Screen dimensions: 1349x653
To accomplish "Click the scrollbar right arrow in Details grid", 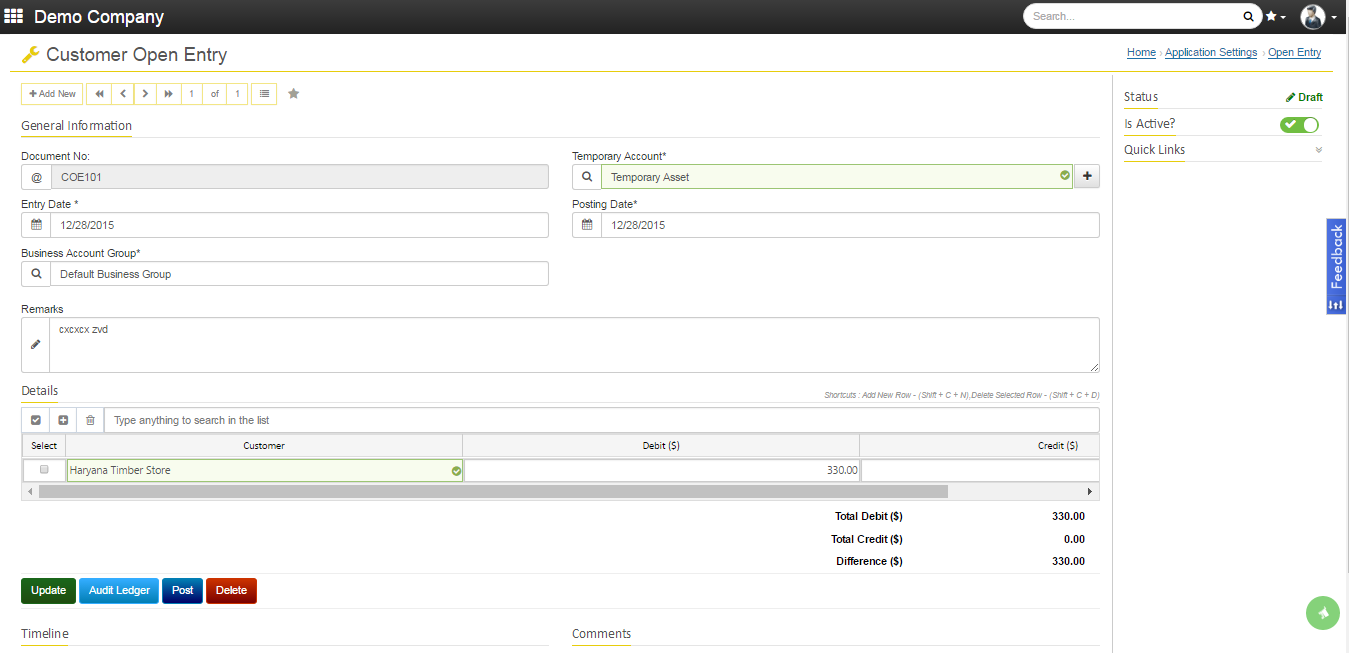I will pos(1090,492).
